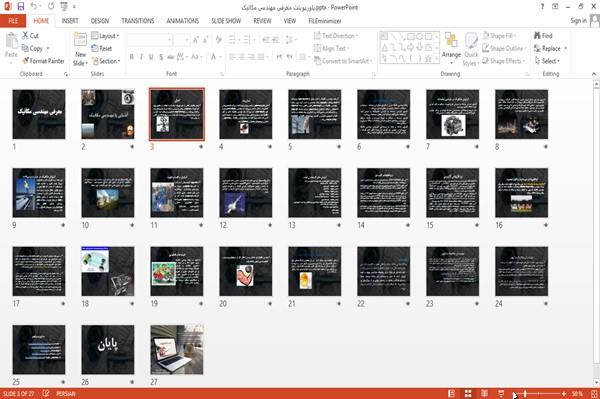Toggle Italic formatting

pos(141,57)
